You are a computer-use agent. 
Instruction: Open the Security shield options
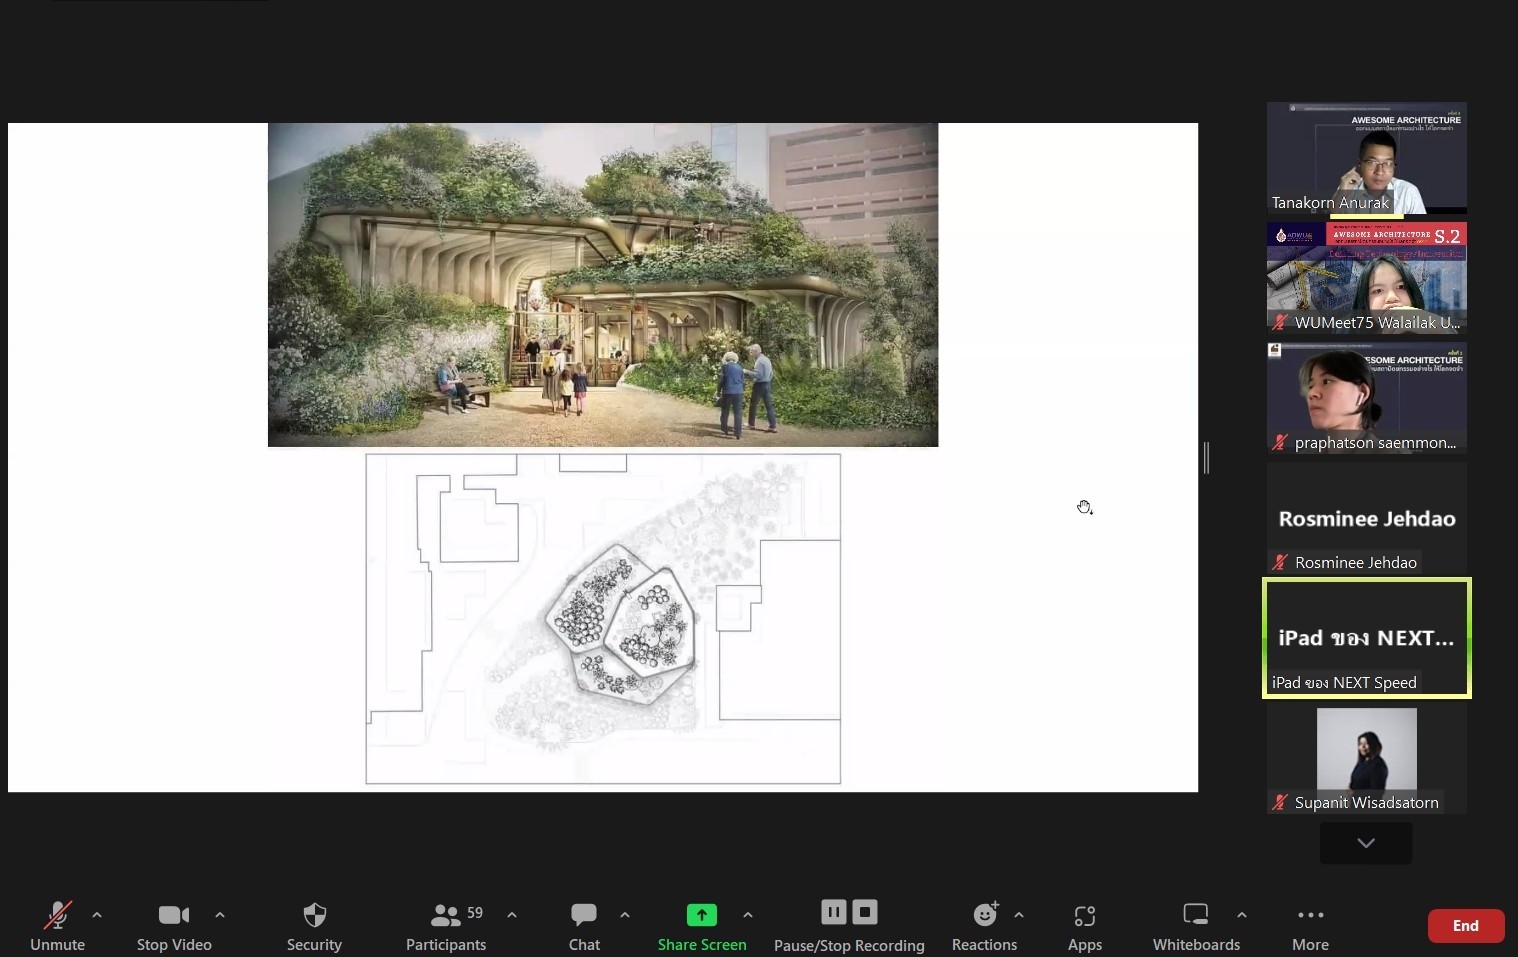tap(314, 926)
